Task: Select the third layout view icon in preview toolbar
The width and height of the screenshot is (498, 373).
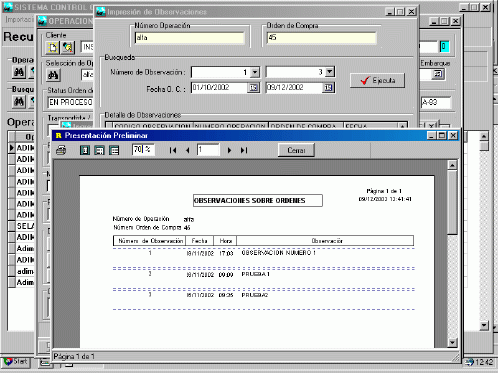Action: click(114, 150)
